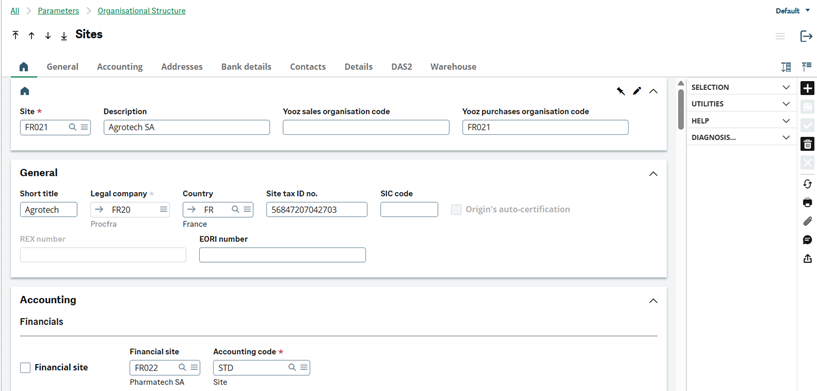This screenshot has width=817, height=391.
Task: Click the paperclip attachment icon
Action: (807, 221)
